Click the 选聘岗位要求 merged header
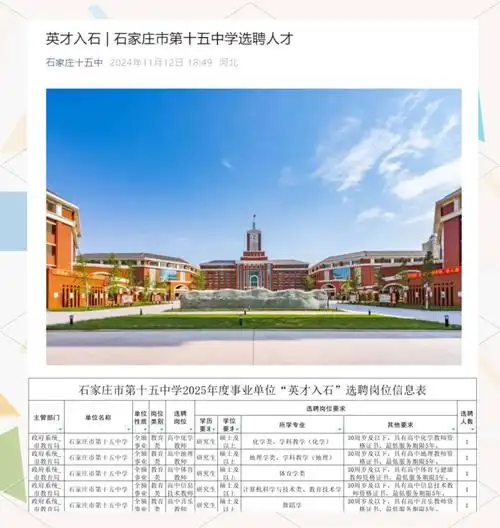Viewport: 500px width, 528px height. coord(326,408)
